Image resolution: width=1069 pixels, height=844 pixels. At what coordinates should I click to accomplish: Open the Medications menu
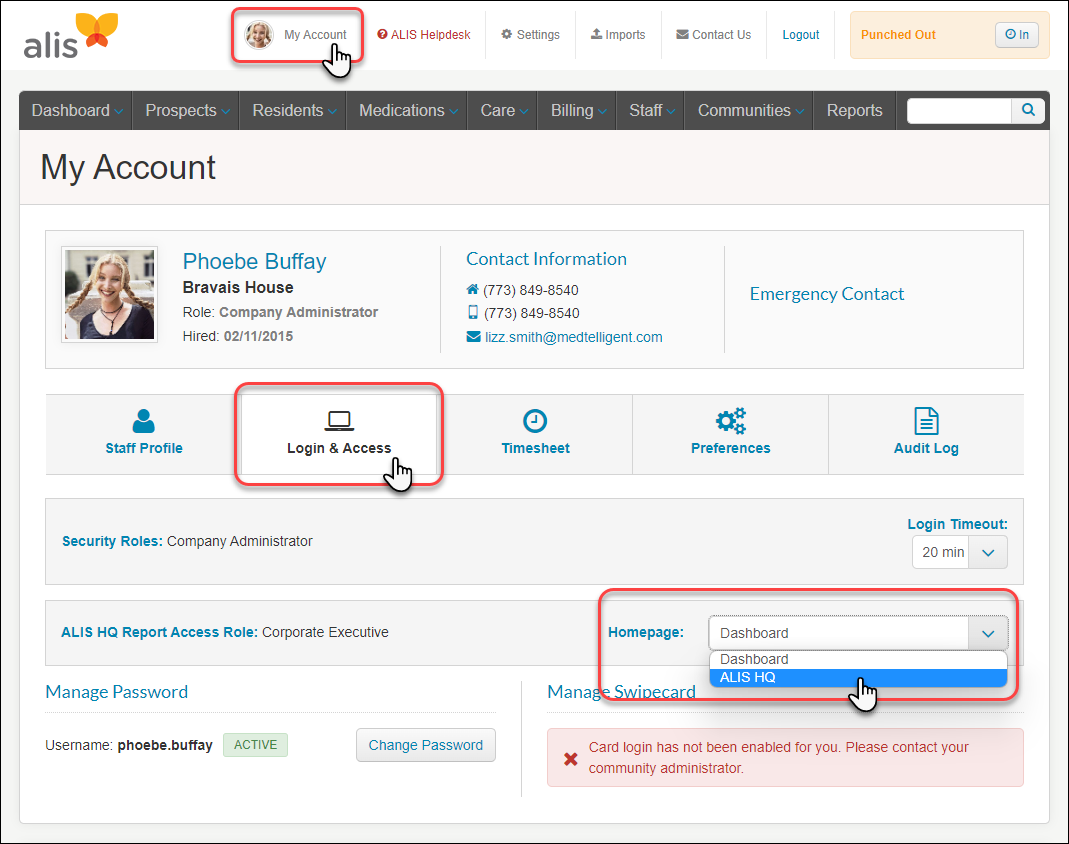tap(406, 111)
